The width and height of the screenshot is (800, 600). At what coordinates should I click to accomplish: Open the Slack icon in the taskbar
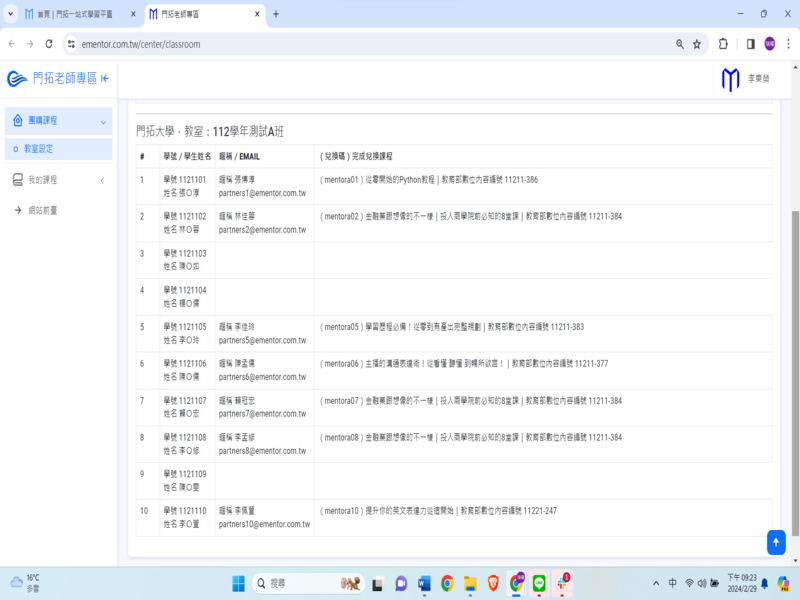562,583
